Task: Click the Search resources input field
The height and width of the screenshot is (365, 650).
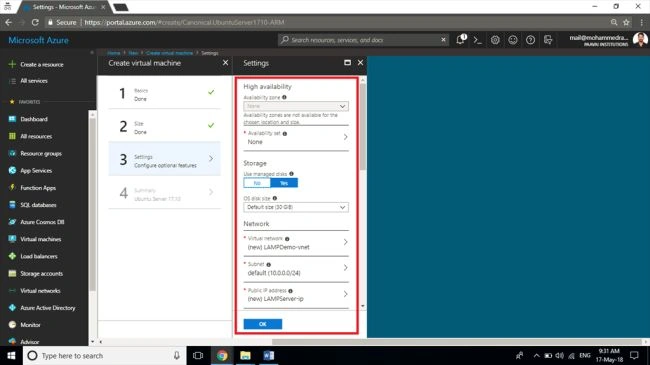Action: [x=363, y=40]
